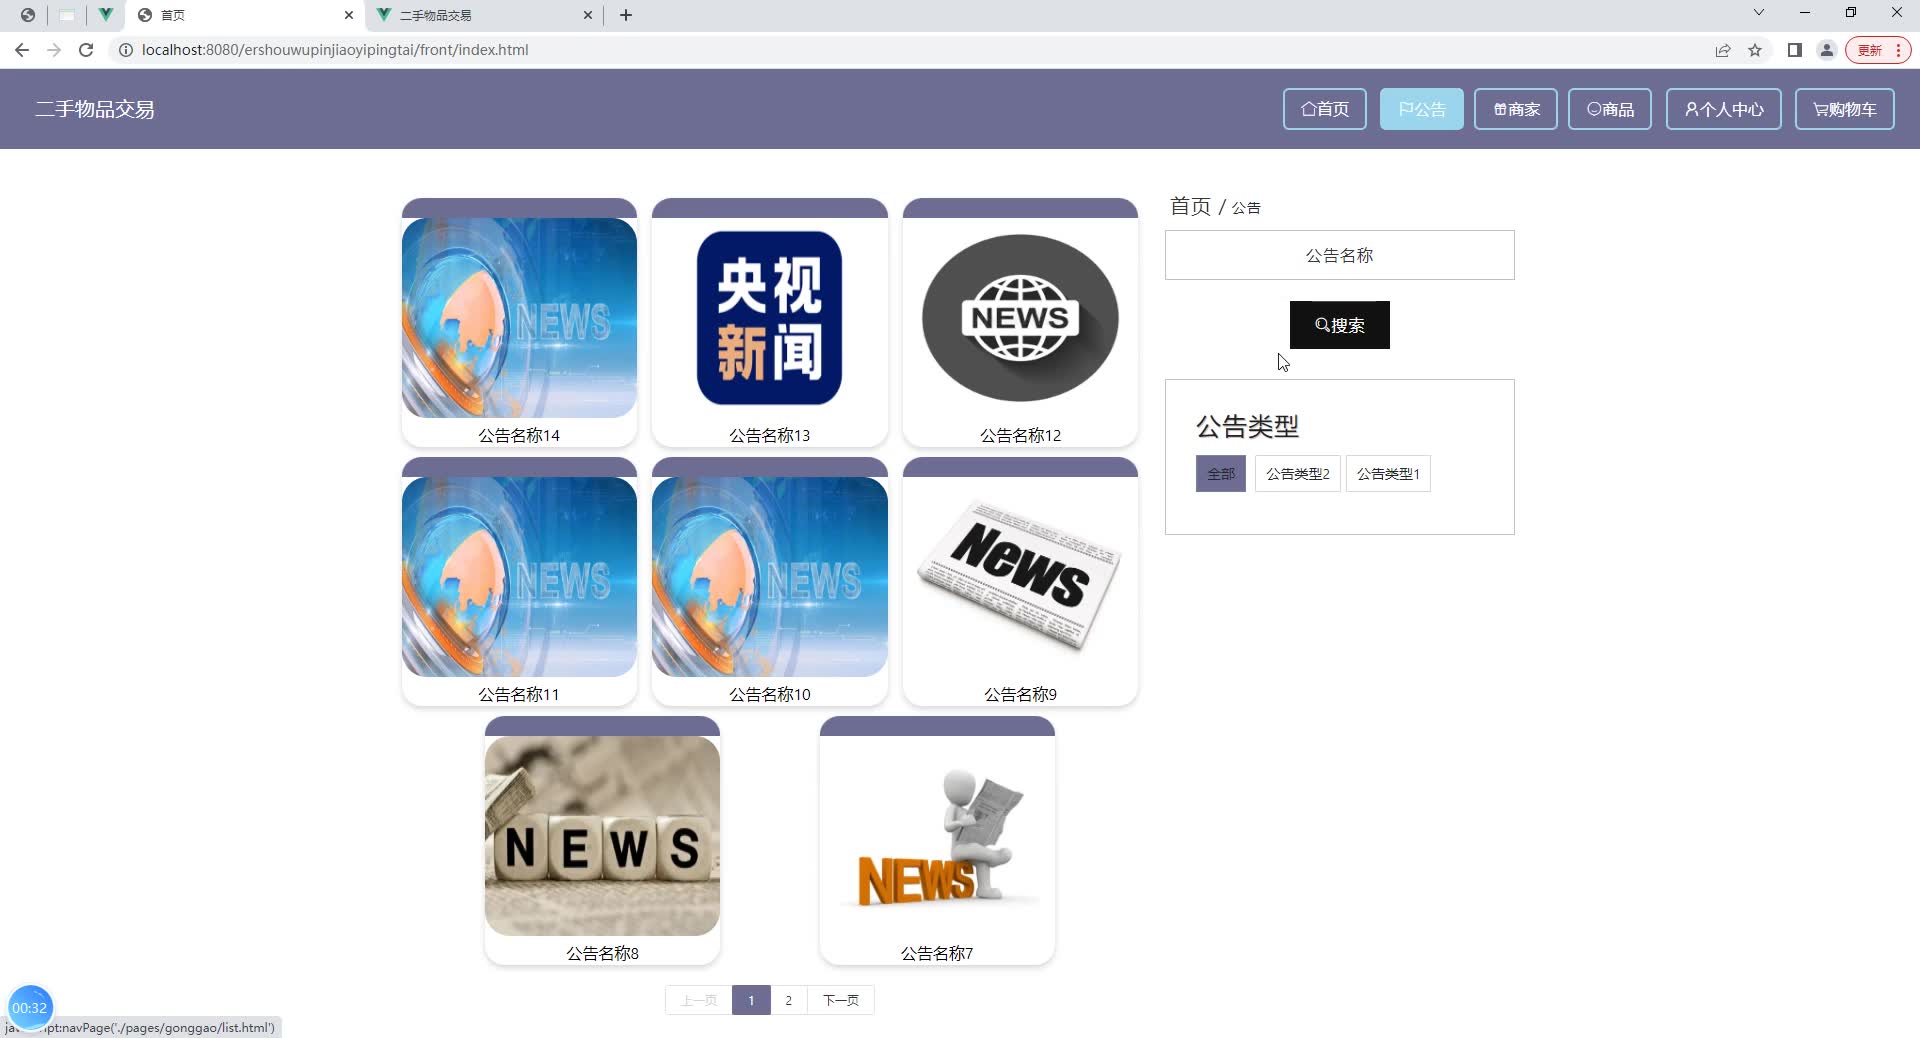The image size is (1920, 1038).
Task: Open the browser profile avatar
Action: pyautogui.click(x=1827, y=50)
